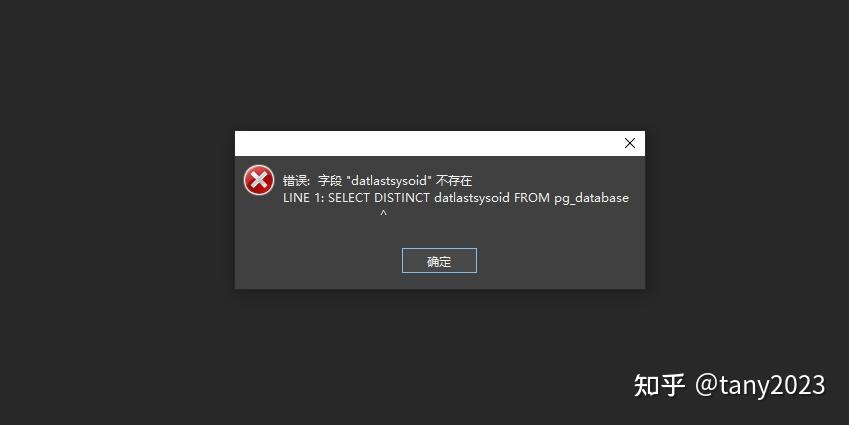
Task: Click the @tany2023 watermark handle
Action: click(x=760, y=385)
